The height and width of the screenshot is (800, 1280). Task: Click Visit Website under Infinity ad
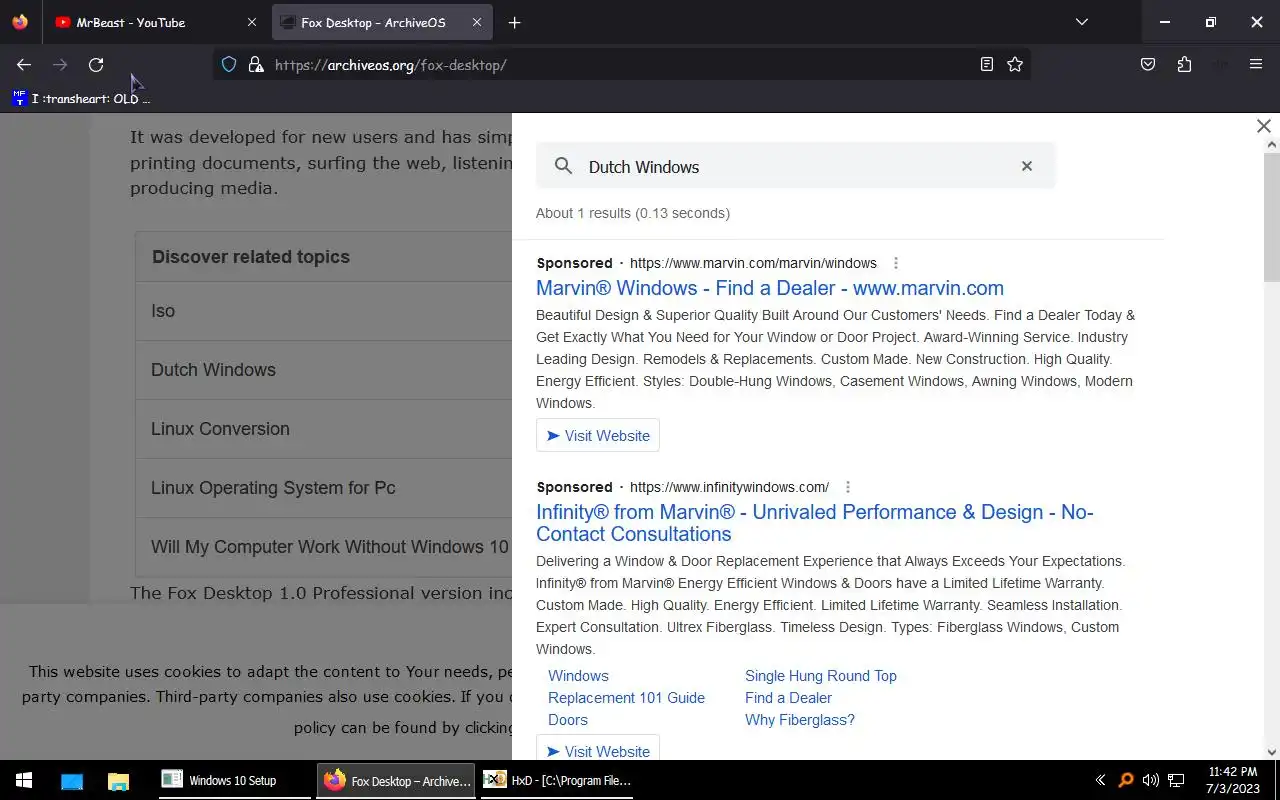point(598,749)
